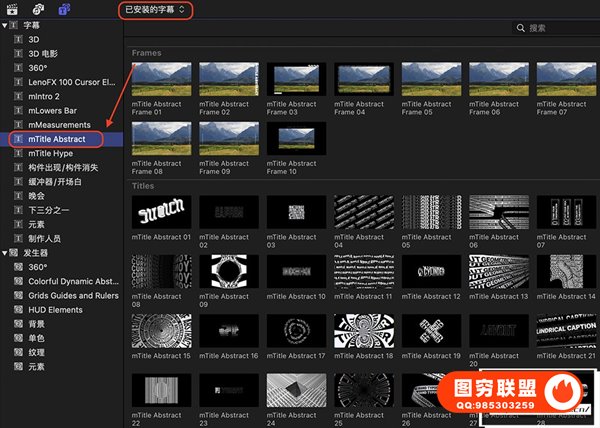Open the Libraries sidebar clapperboard icon
Screen dimensions: 600x428
point(13,9)
